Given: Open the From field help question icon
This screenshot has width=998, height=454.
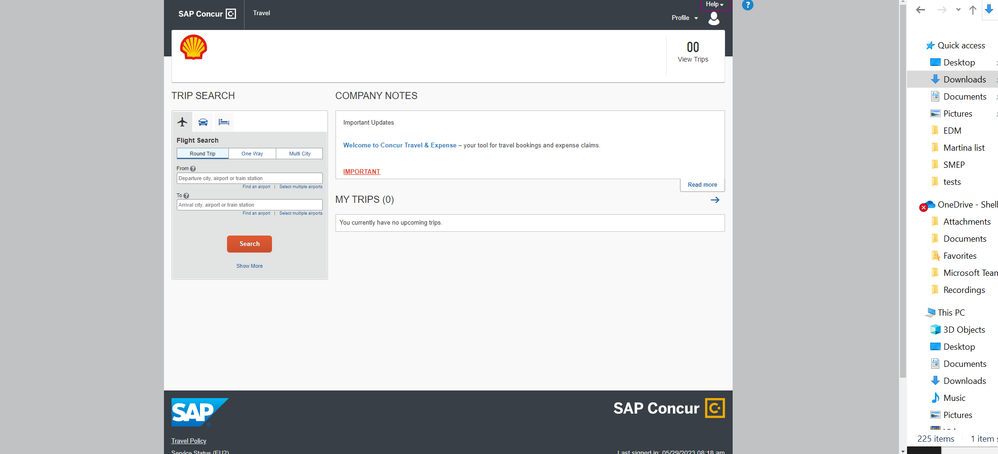Looking at the screenshot, I should (x=193, y=169).
